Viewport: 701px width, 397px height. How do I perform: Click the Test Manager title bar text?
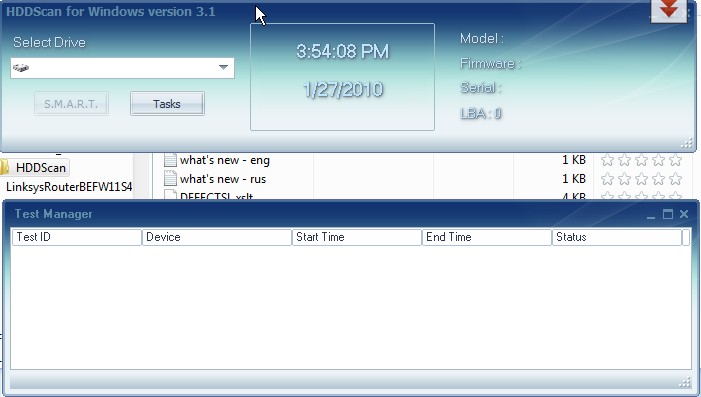[x=53, y=214]
